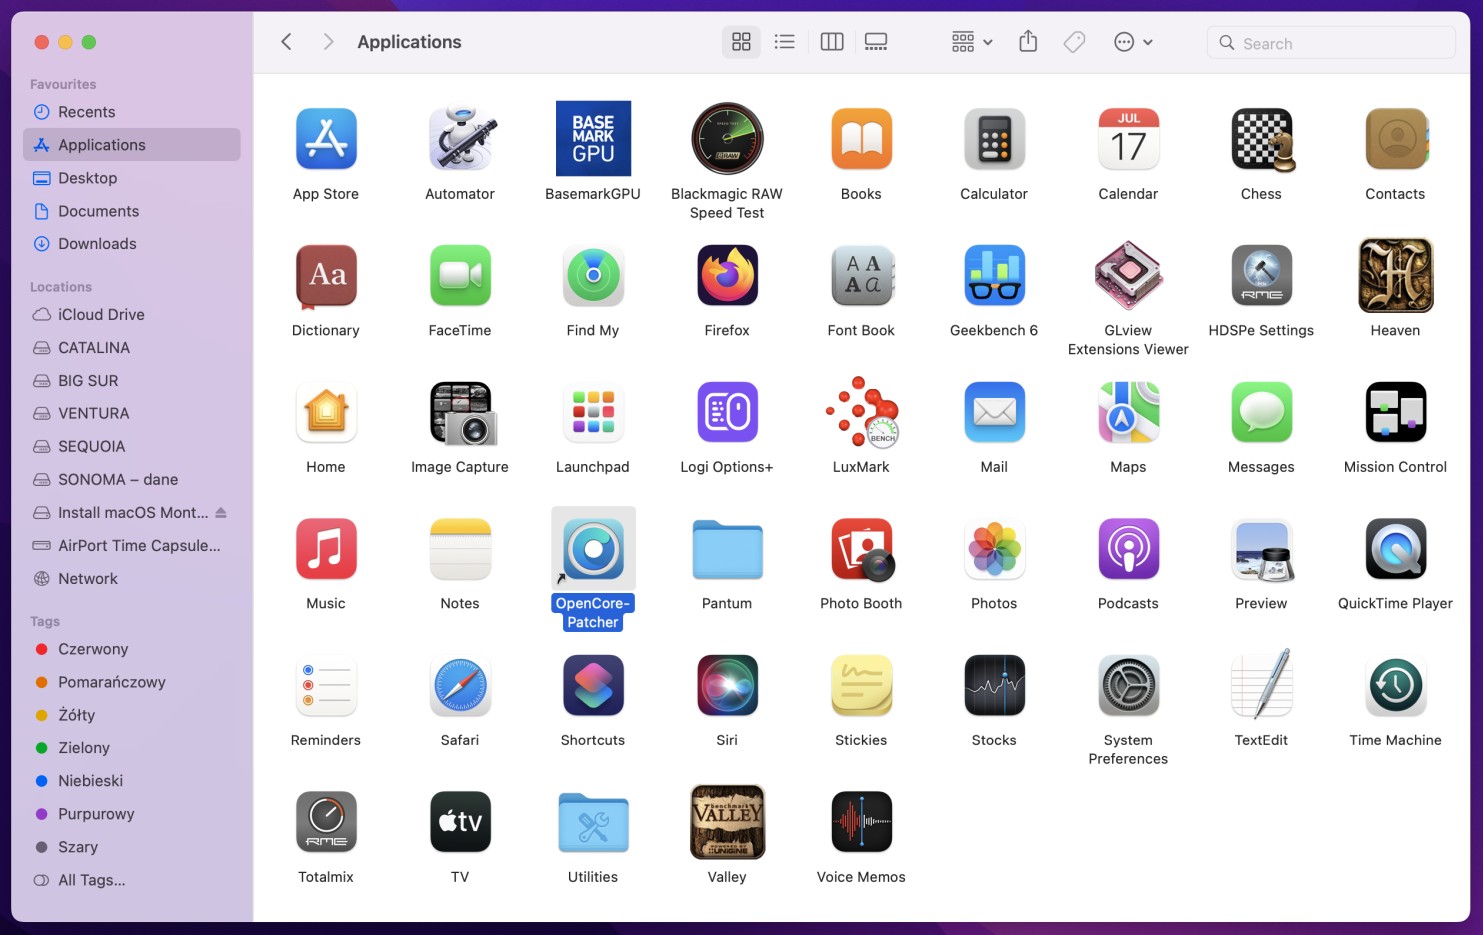Click the Share toolbar button
The image size is (1483, 935).
click(x=1028, y=42)
